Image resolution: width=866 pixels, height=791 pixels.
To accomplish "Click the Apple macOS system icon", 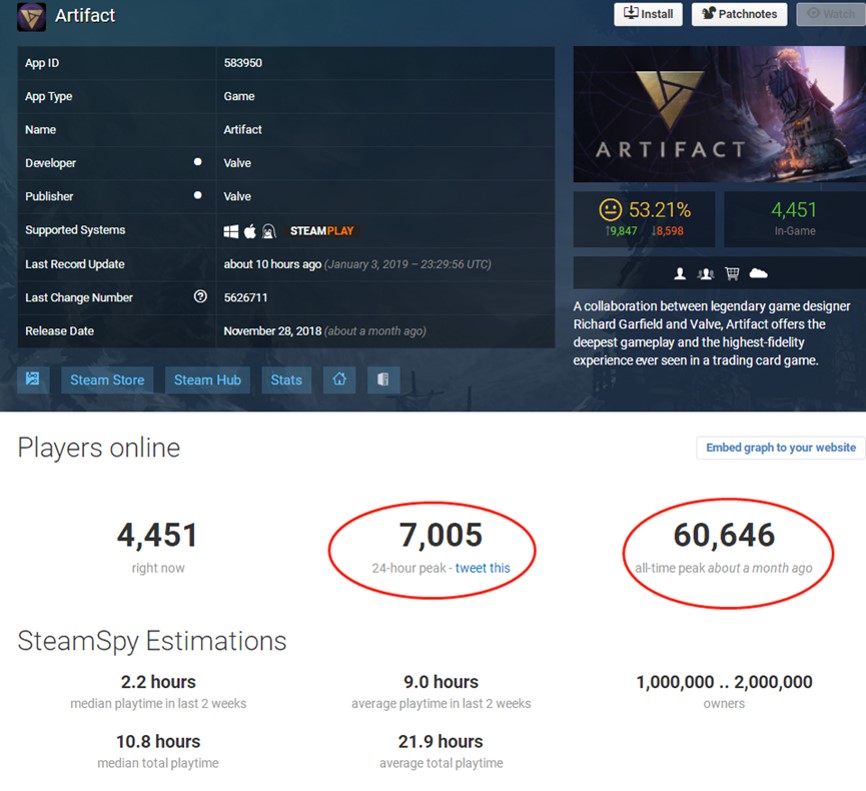I will [250, 231].
